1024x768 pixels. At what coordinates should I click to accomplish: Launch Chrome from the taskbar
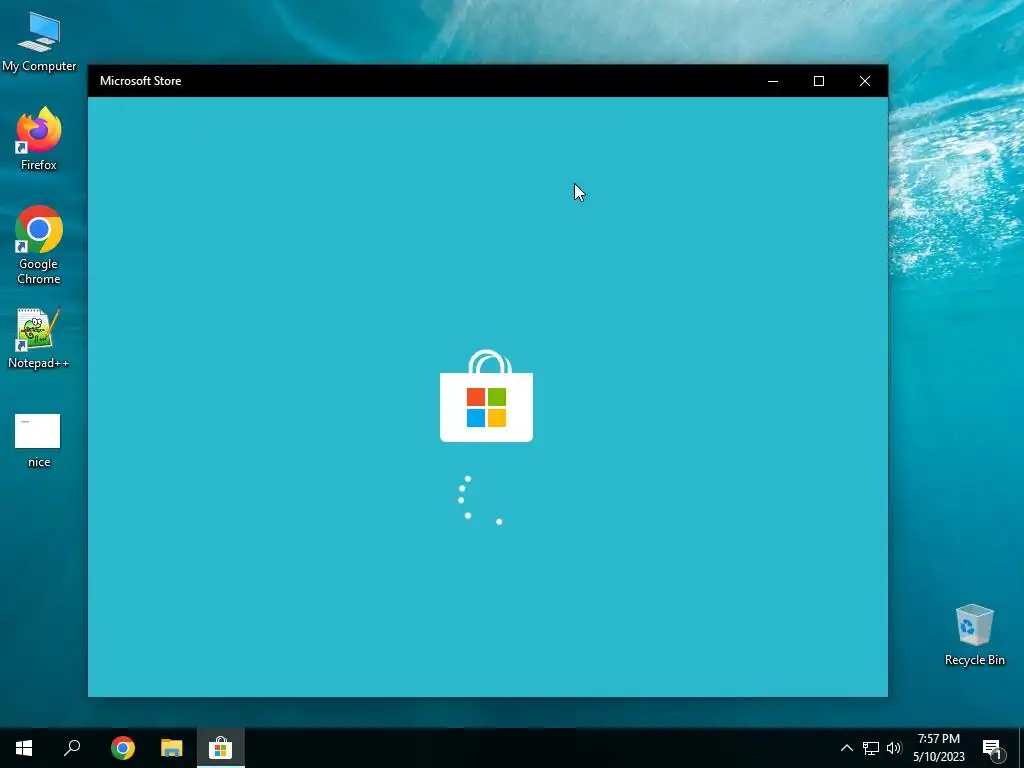coord(123,748)
